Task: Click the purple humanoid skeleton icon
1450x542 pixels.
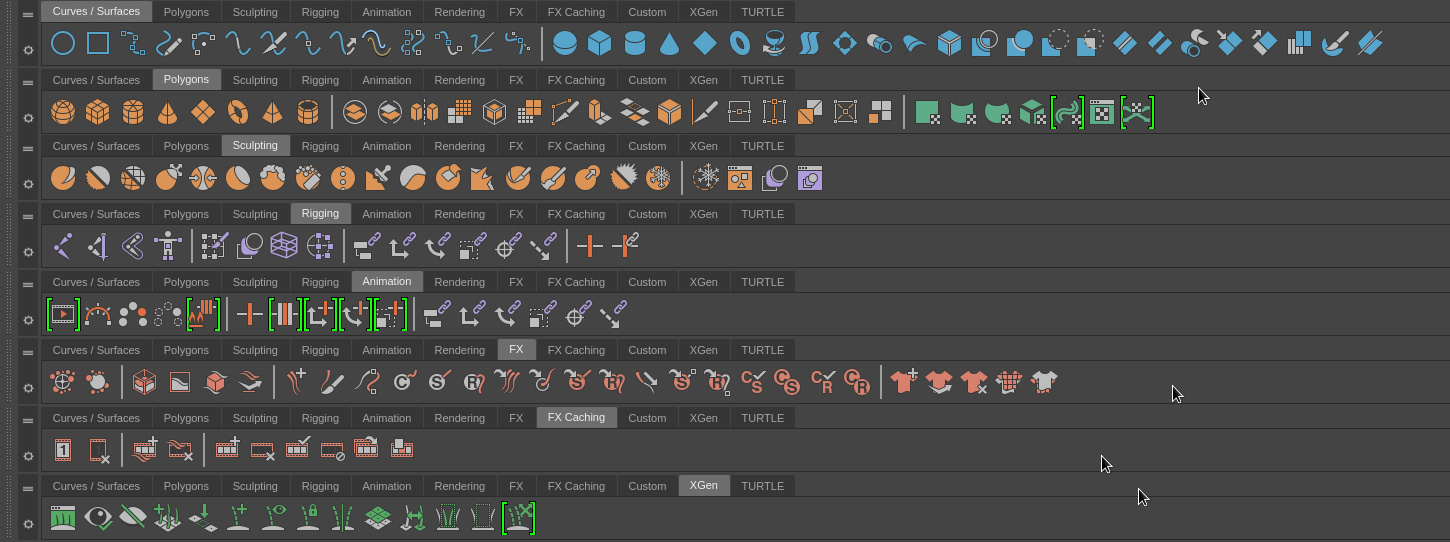Action: tap(168, 246)
